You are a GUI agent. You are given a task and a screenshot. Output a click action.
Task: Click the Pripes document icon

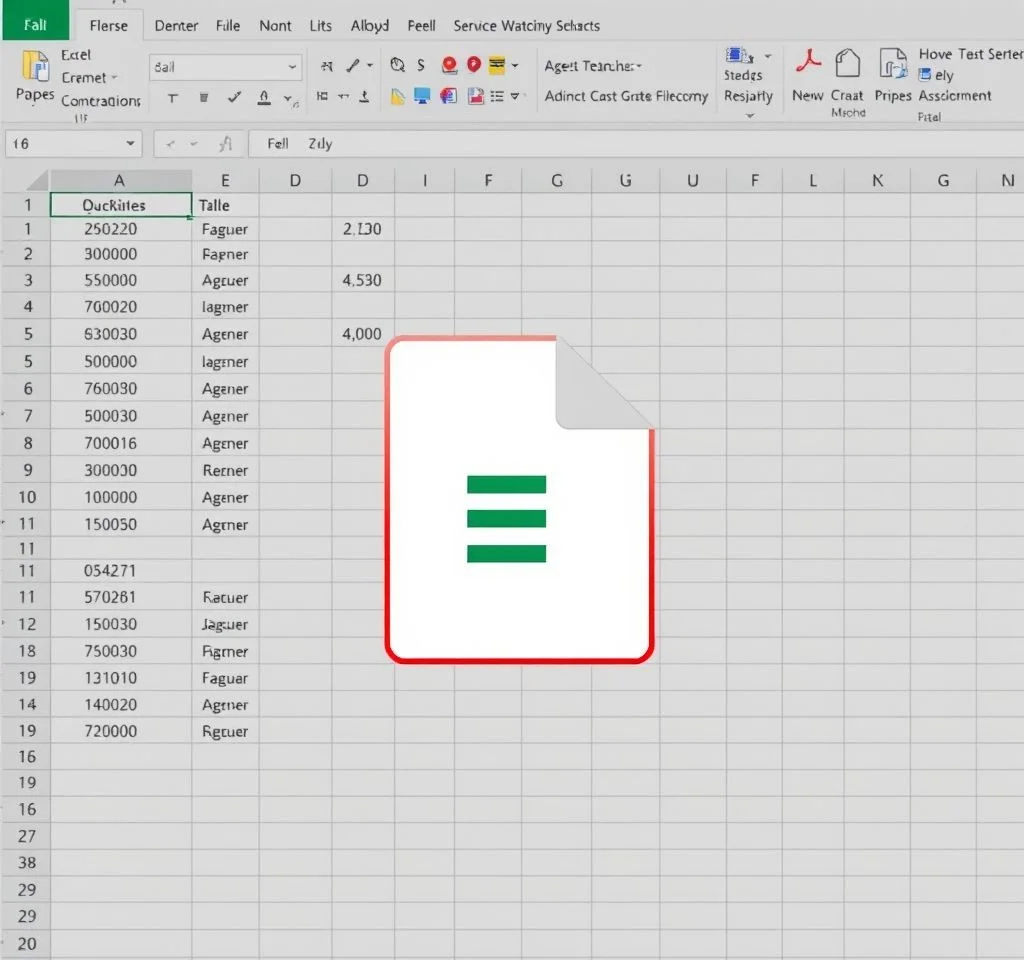point(893,64)
